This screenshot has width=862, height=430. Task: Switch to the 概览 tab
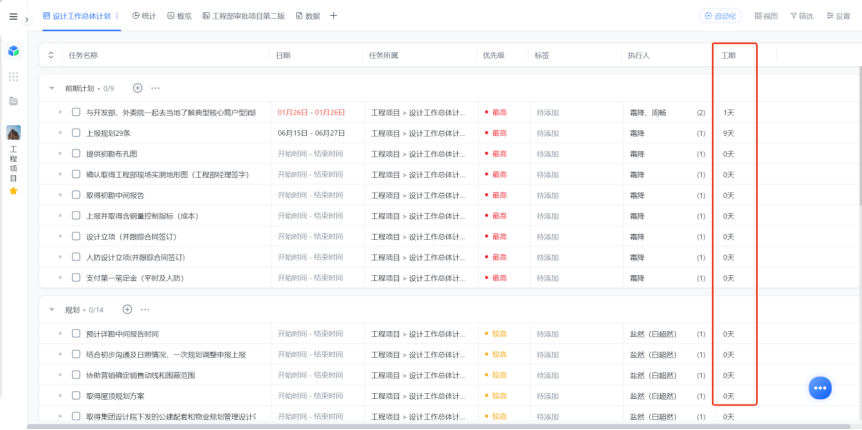tap(179, 16)
